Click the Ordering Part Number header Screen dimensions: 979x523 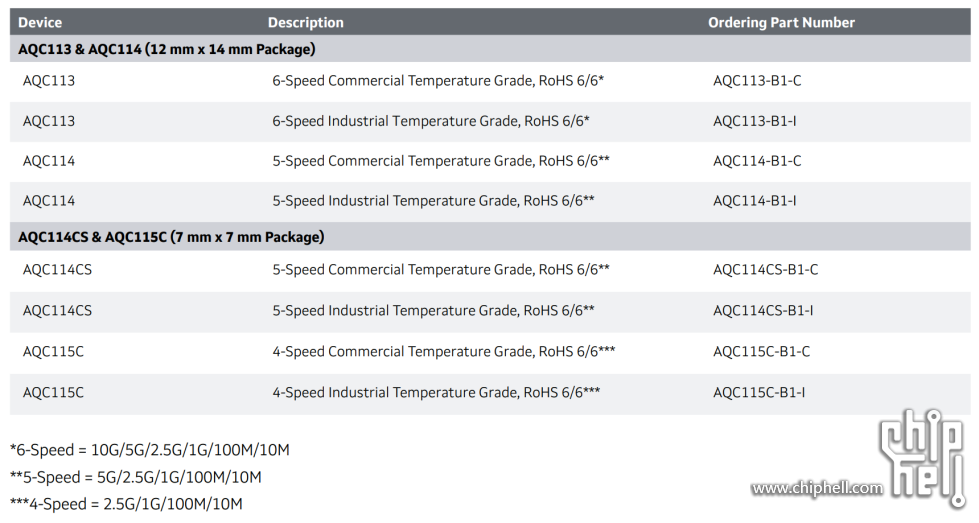coord(781,22)
